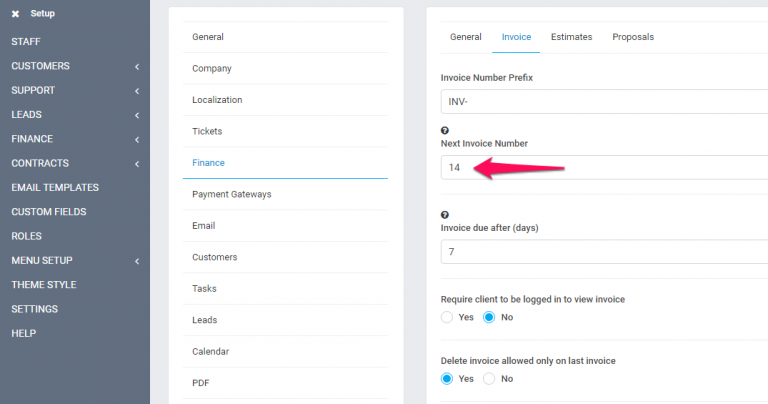Viewport: 768px width, 404px height.
Task: Choose No for delete invoice on last invoice
Action: [x=490, y=379]
